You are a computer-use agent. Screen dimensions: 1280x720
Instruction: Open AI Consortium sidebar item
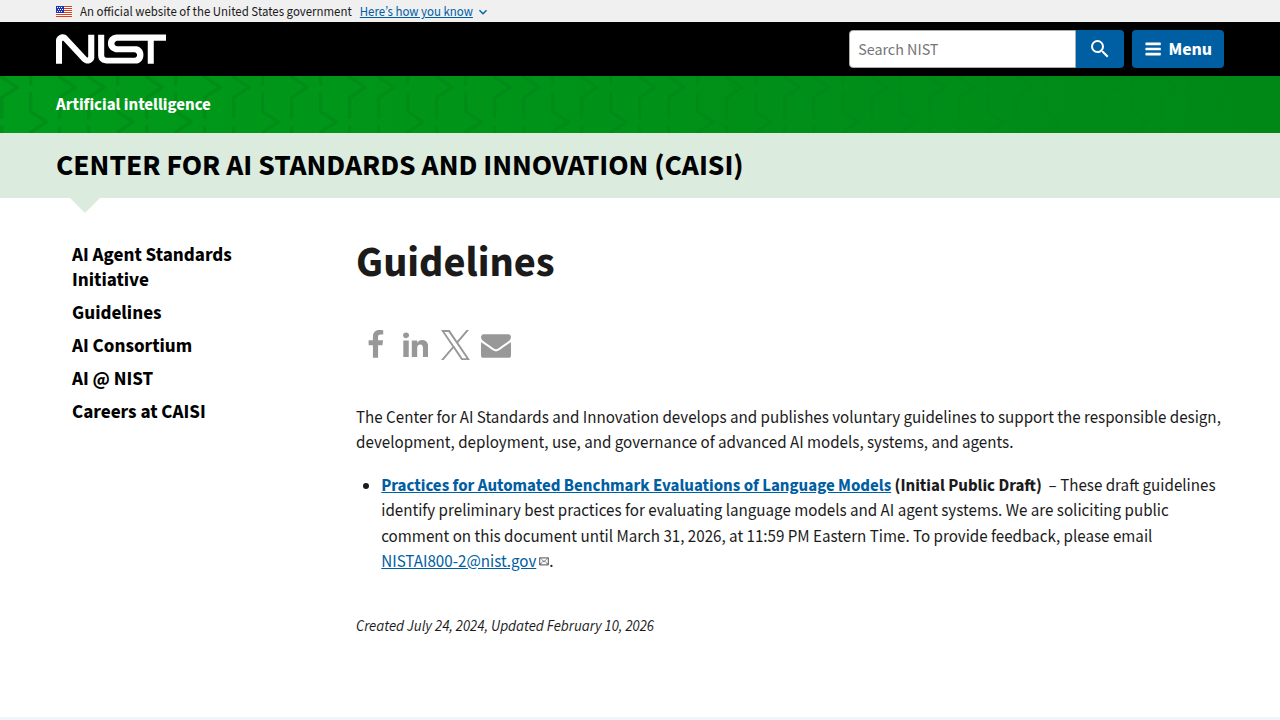(x=132, y=346)
